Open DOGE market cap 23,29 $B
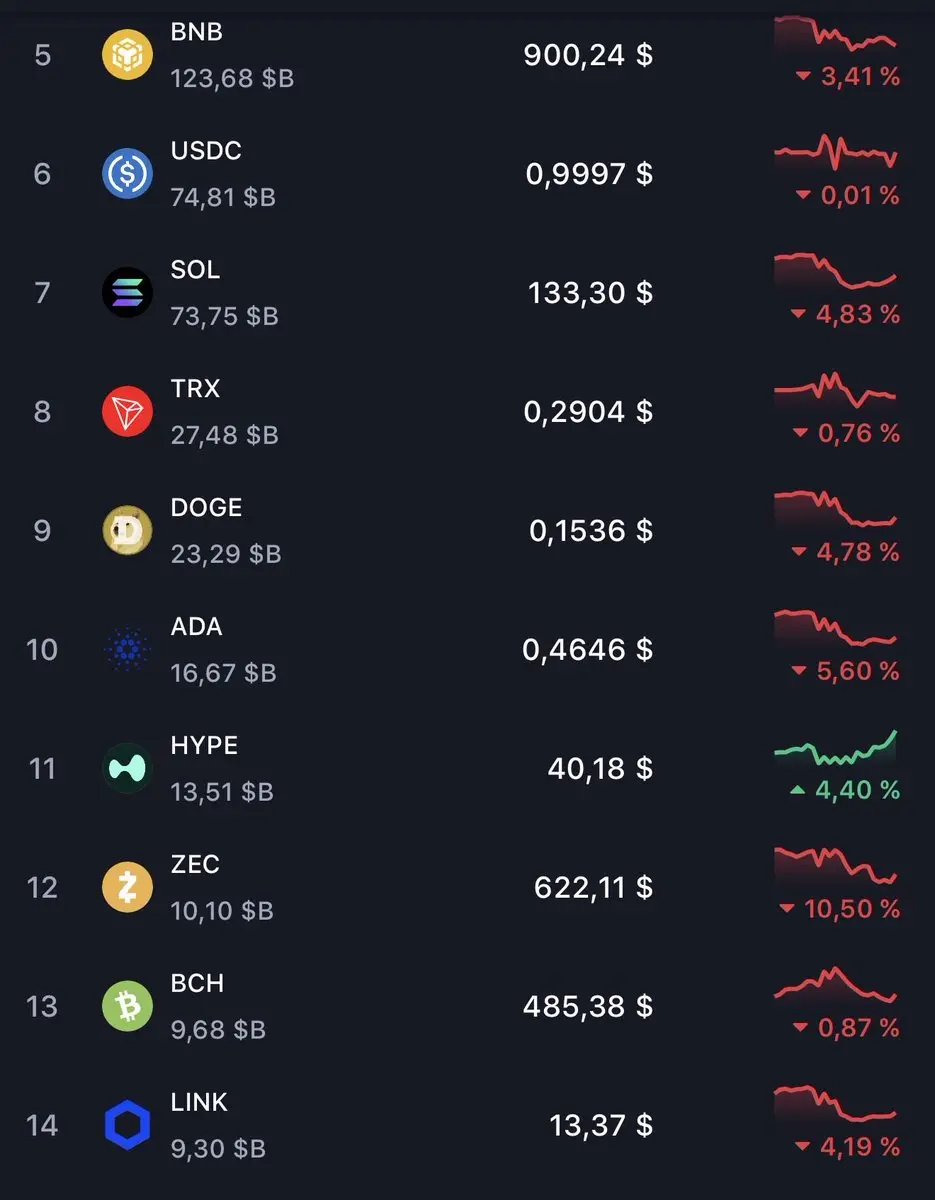Screen dimensions: 935x1200 coord(226,553)
